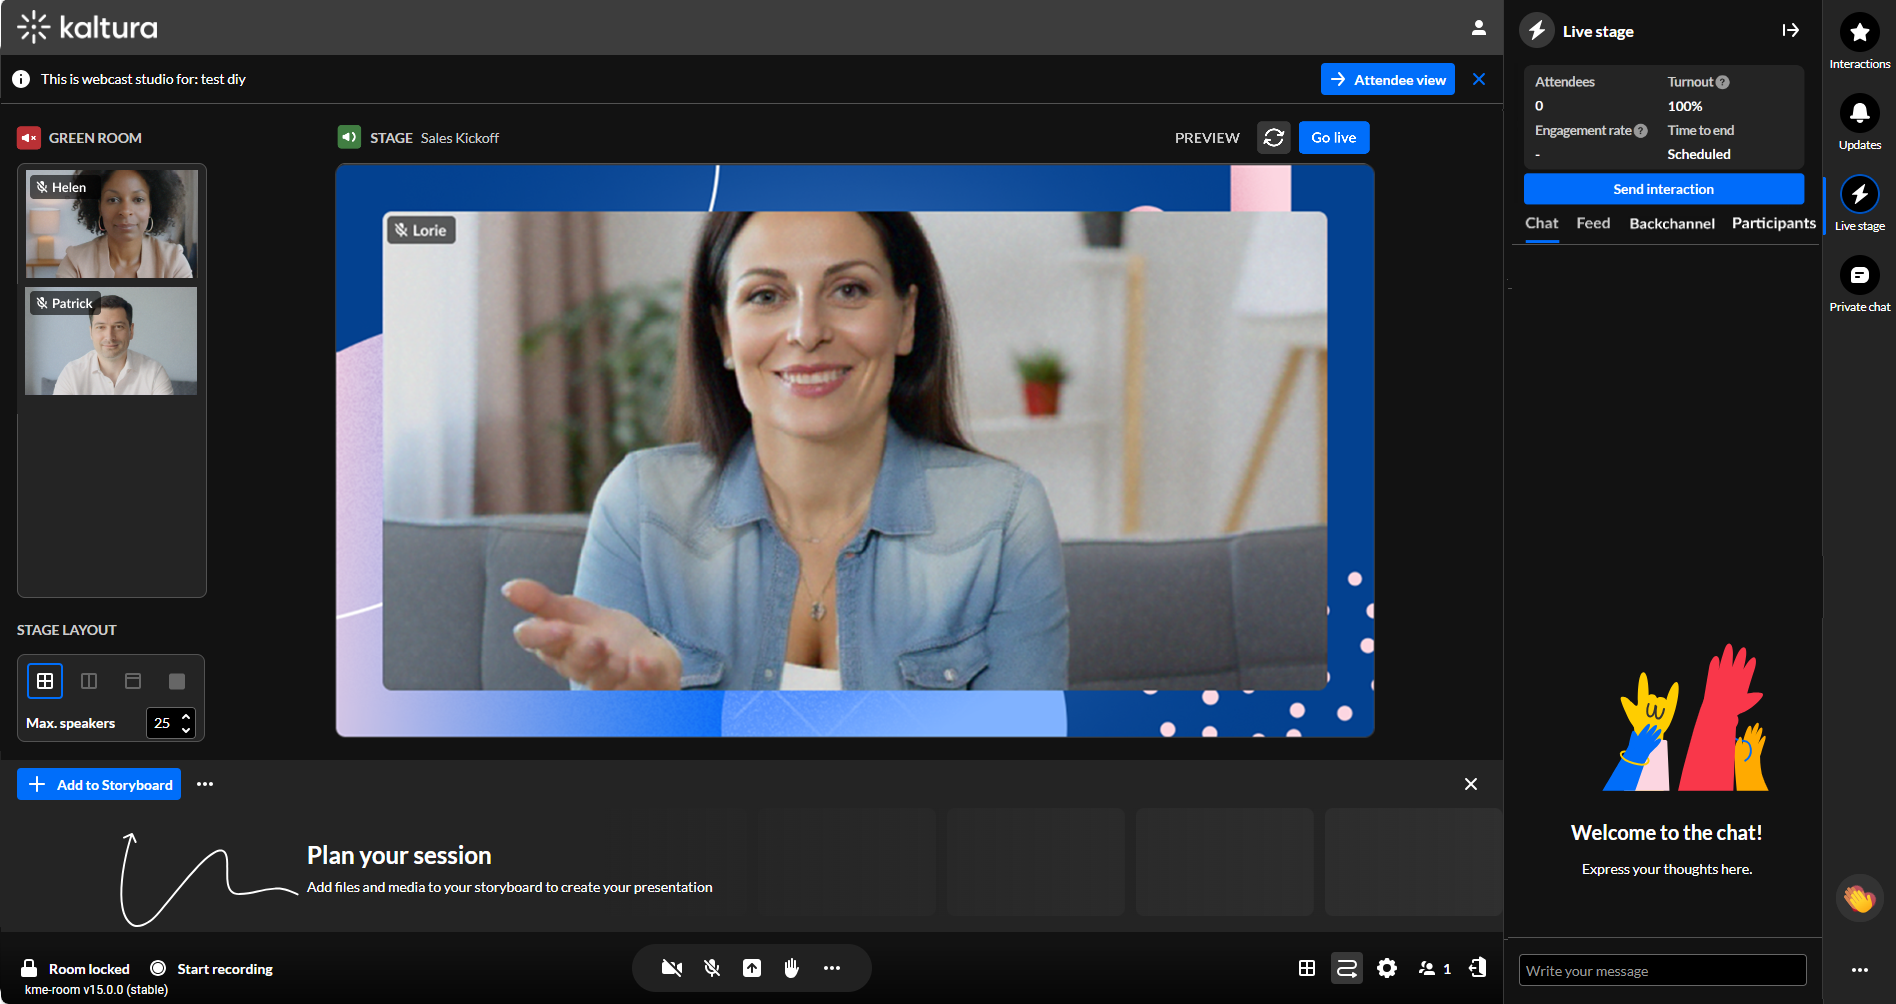
Task: Select the grid stage layout
Action: (x=45, y=681)
